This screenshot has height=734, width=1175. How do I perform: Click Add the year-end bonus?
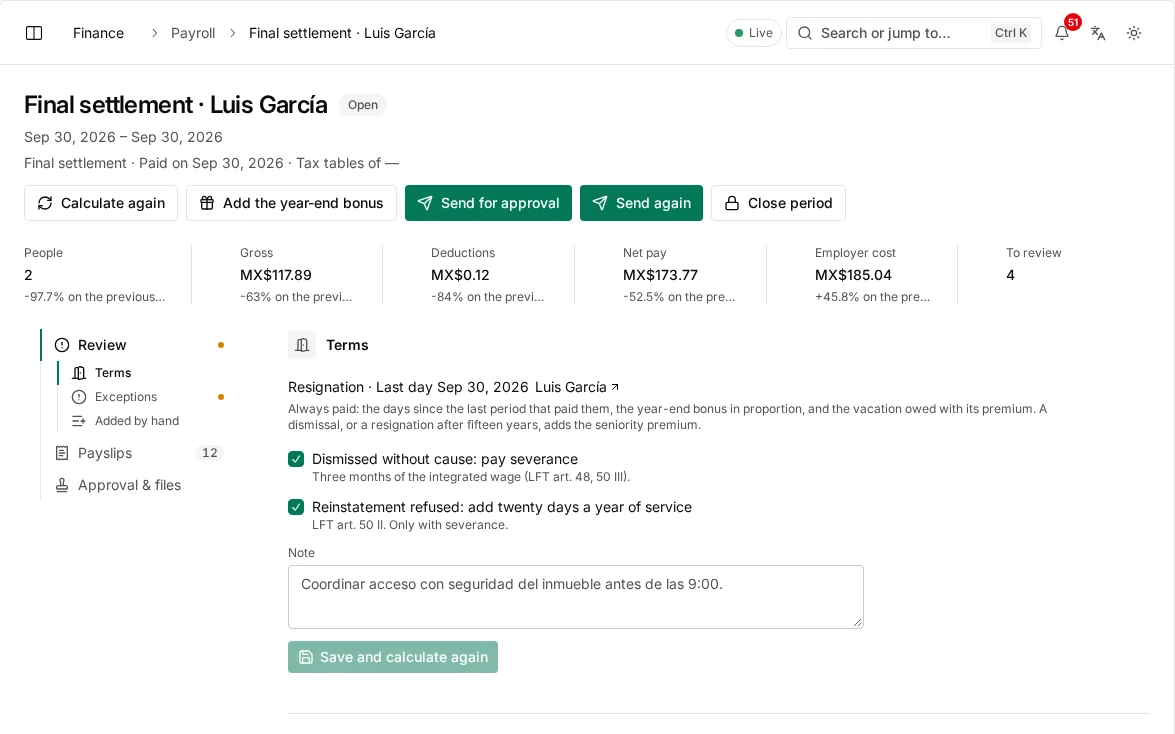[x=292, y=203]
